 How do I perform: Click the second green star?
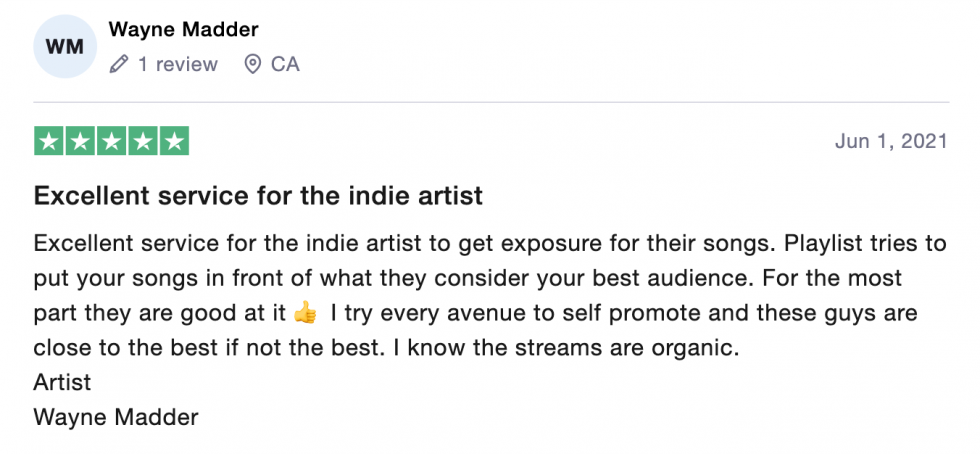80,141
